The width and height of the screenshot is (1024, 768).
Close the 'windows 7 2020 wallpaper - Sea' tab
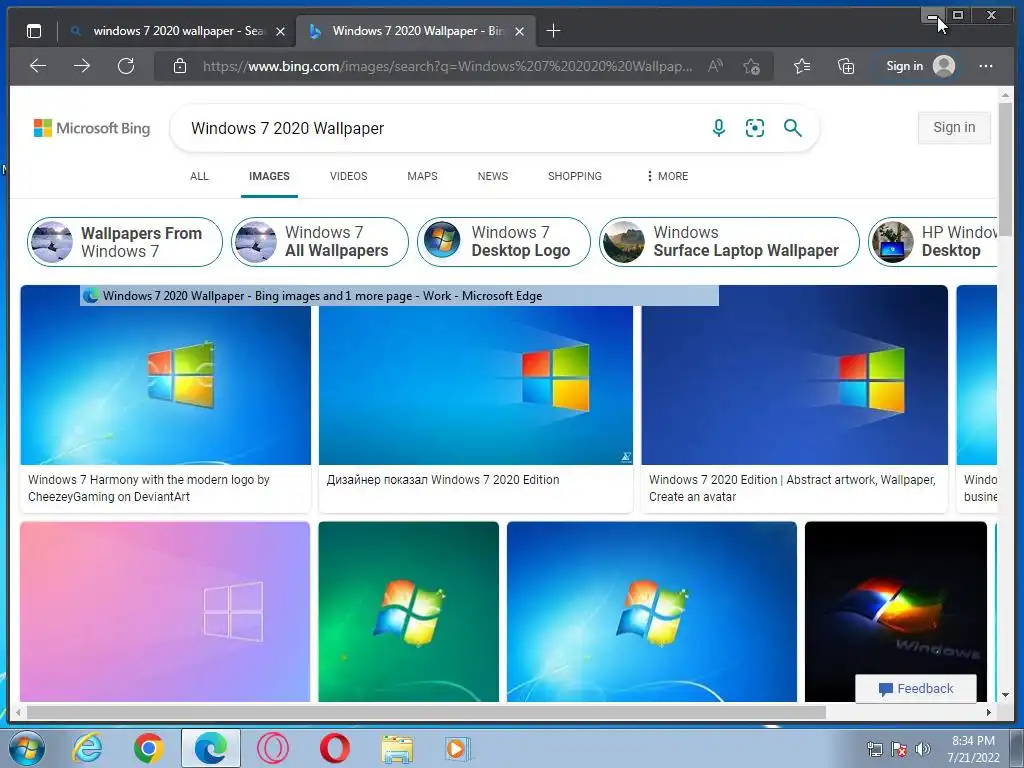point(280,31)
